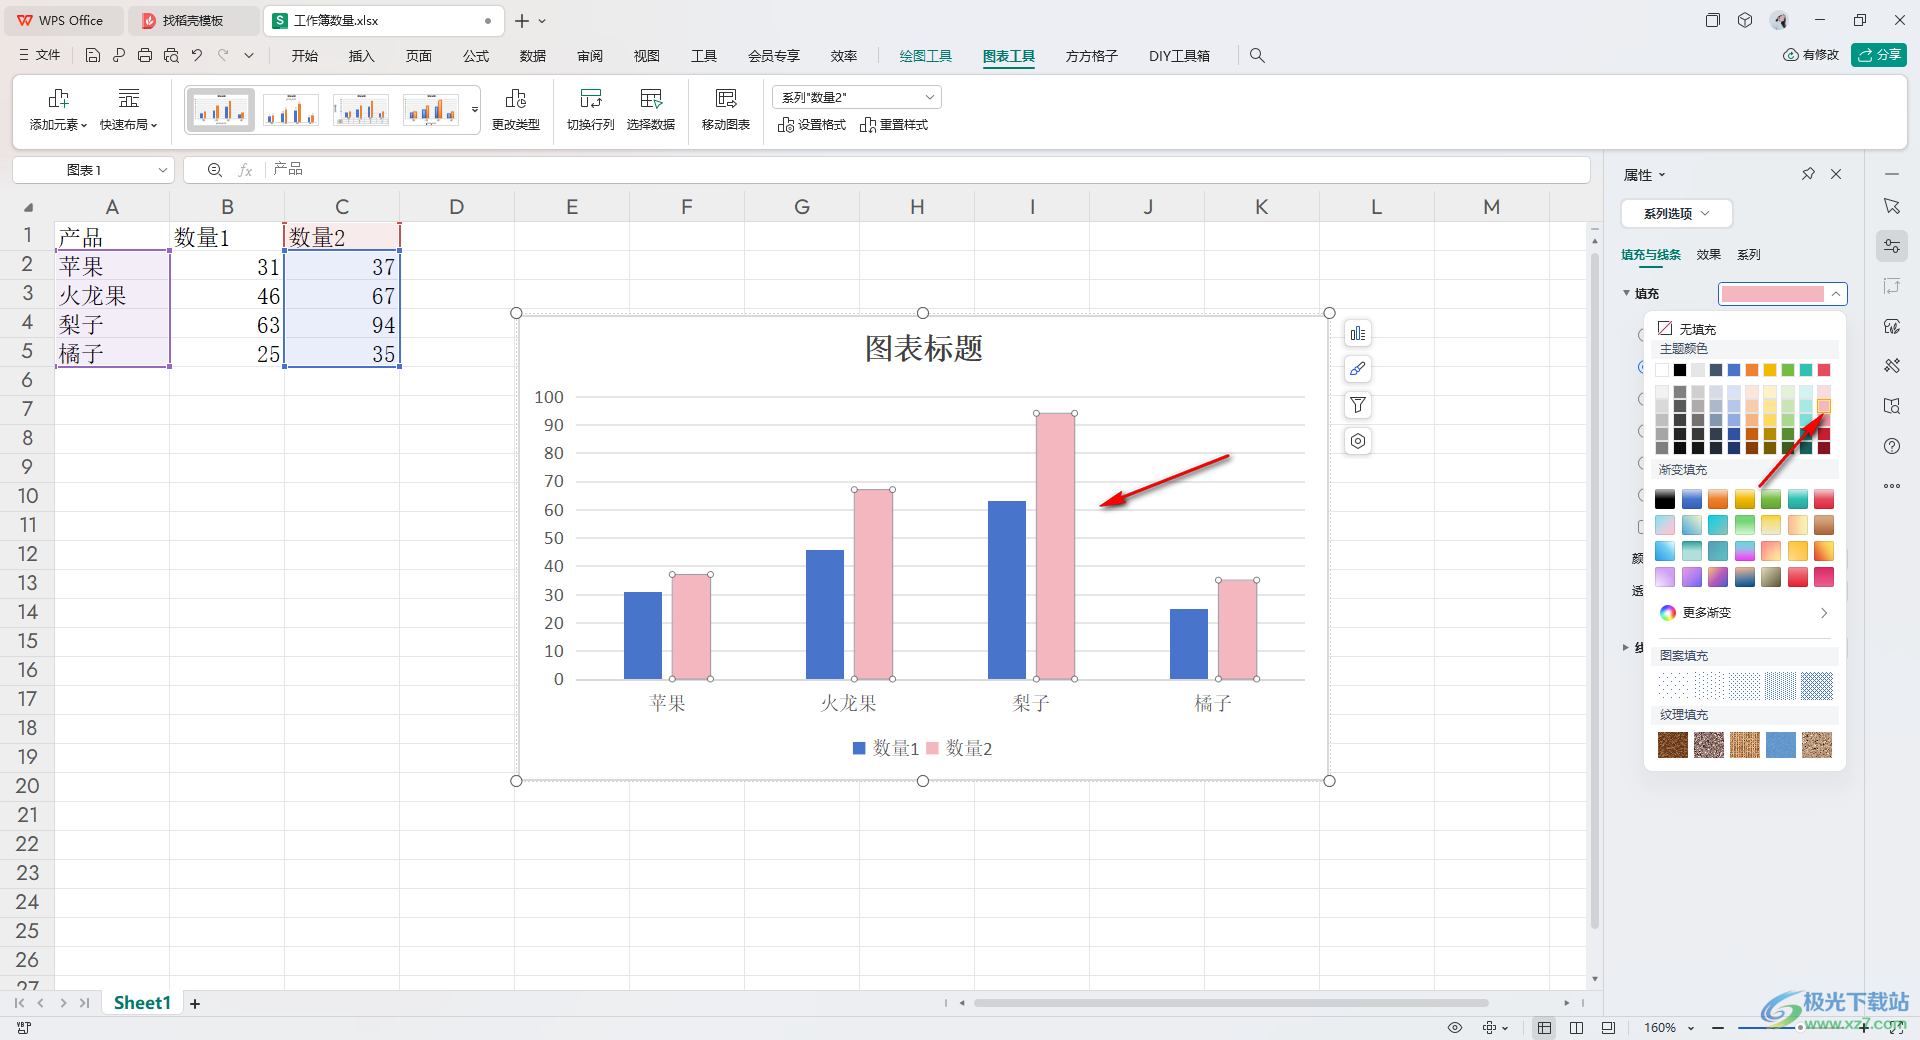Open Quick Layout (快速布局) menu
Image resolution: width=1920 pixels, height=1040 pixels.
coord(128,110)
